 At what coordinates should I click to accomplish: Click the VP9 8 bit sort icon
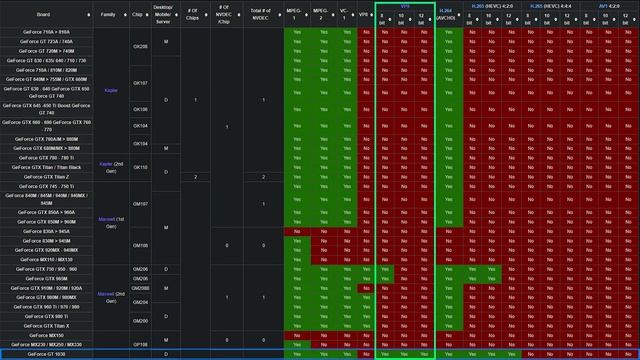coord(390,19)
